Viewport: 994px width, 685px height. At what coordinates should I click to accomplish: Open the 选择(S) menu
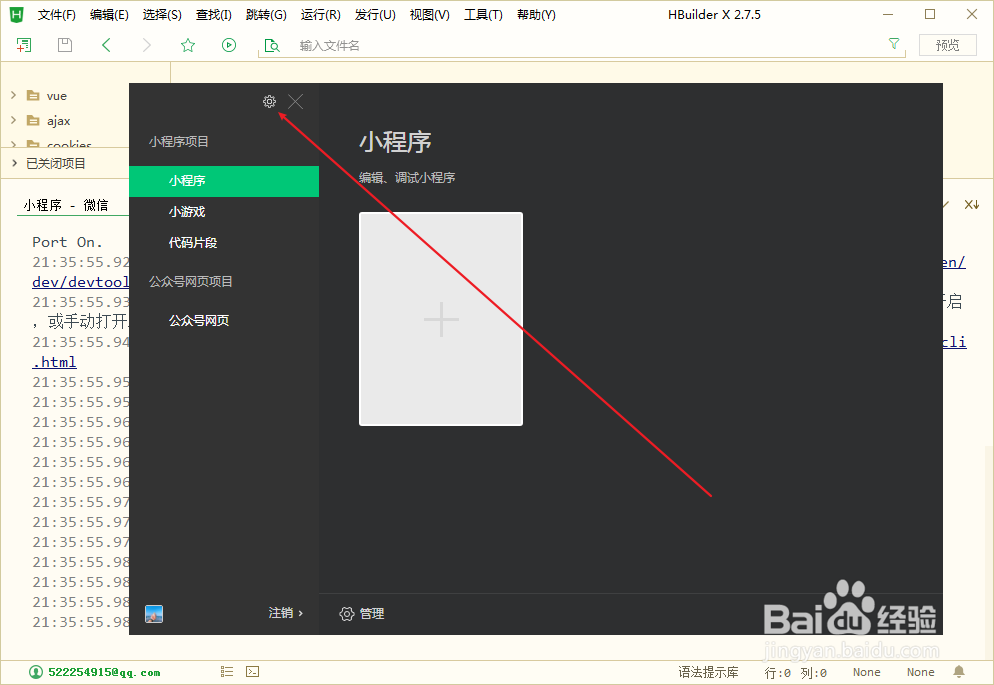pos(162,15)
